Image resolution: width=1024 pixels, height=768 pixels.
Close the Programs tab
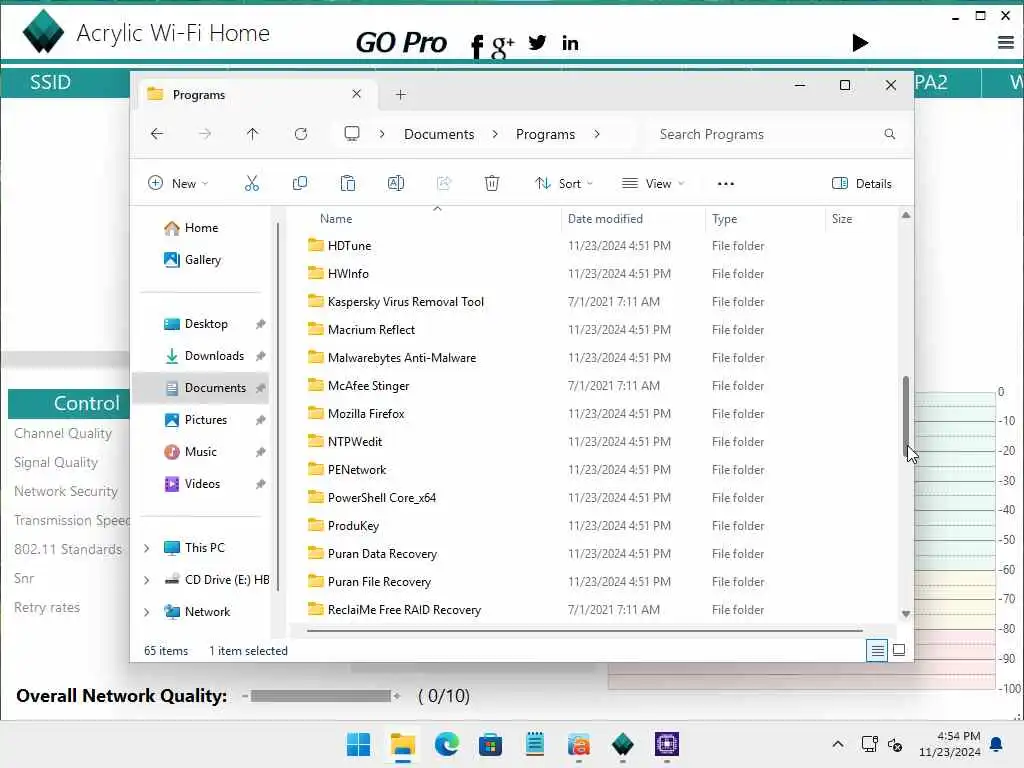click(x=357, y=94)
